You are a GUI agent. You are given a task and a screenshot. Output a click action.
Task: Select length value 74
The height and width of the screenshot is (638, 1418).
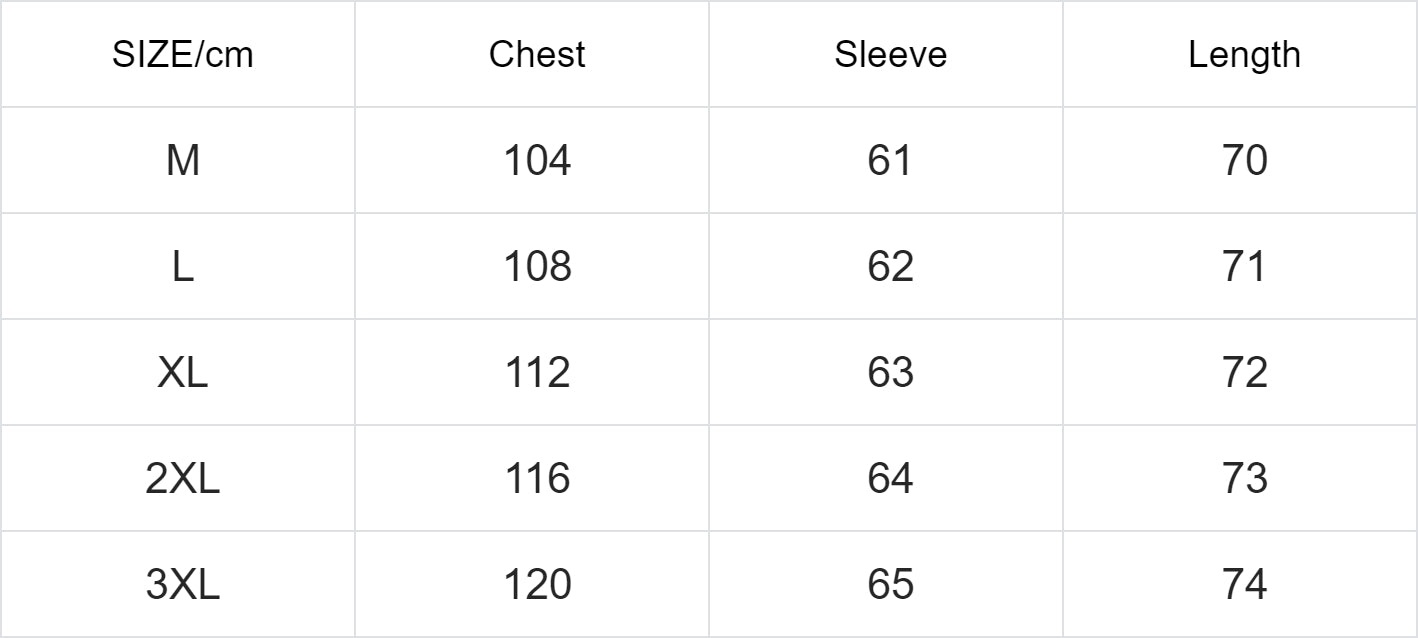[x=1244, y=584]
